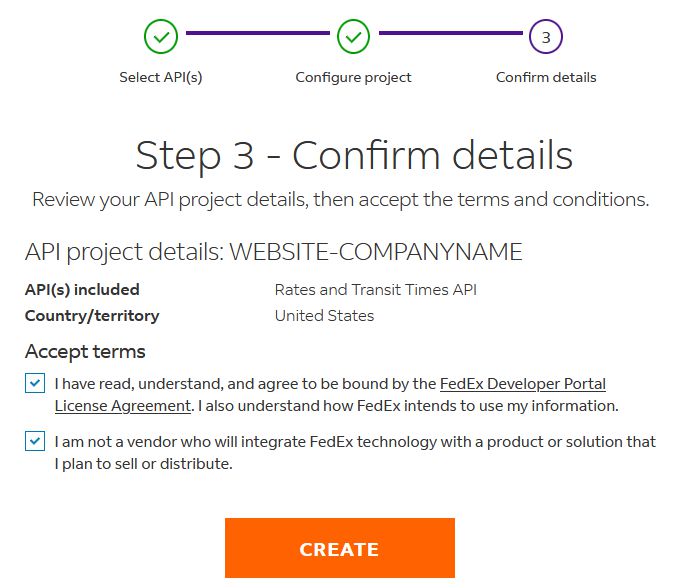This screenshot has height=588, width=696.
Task: Click the 'Step 3 - Confirm details' heading
Action: point(354,155)
